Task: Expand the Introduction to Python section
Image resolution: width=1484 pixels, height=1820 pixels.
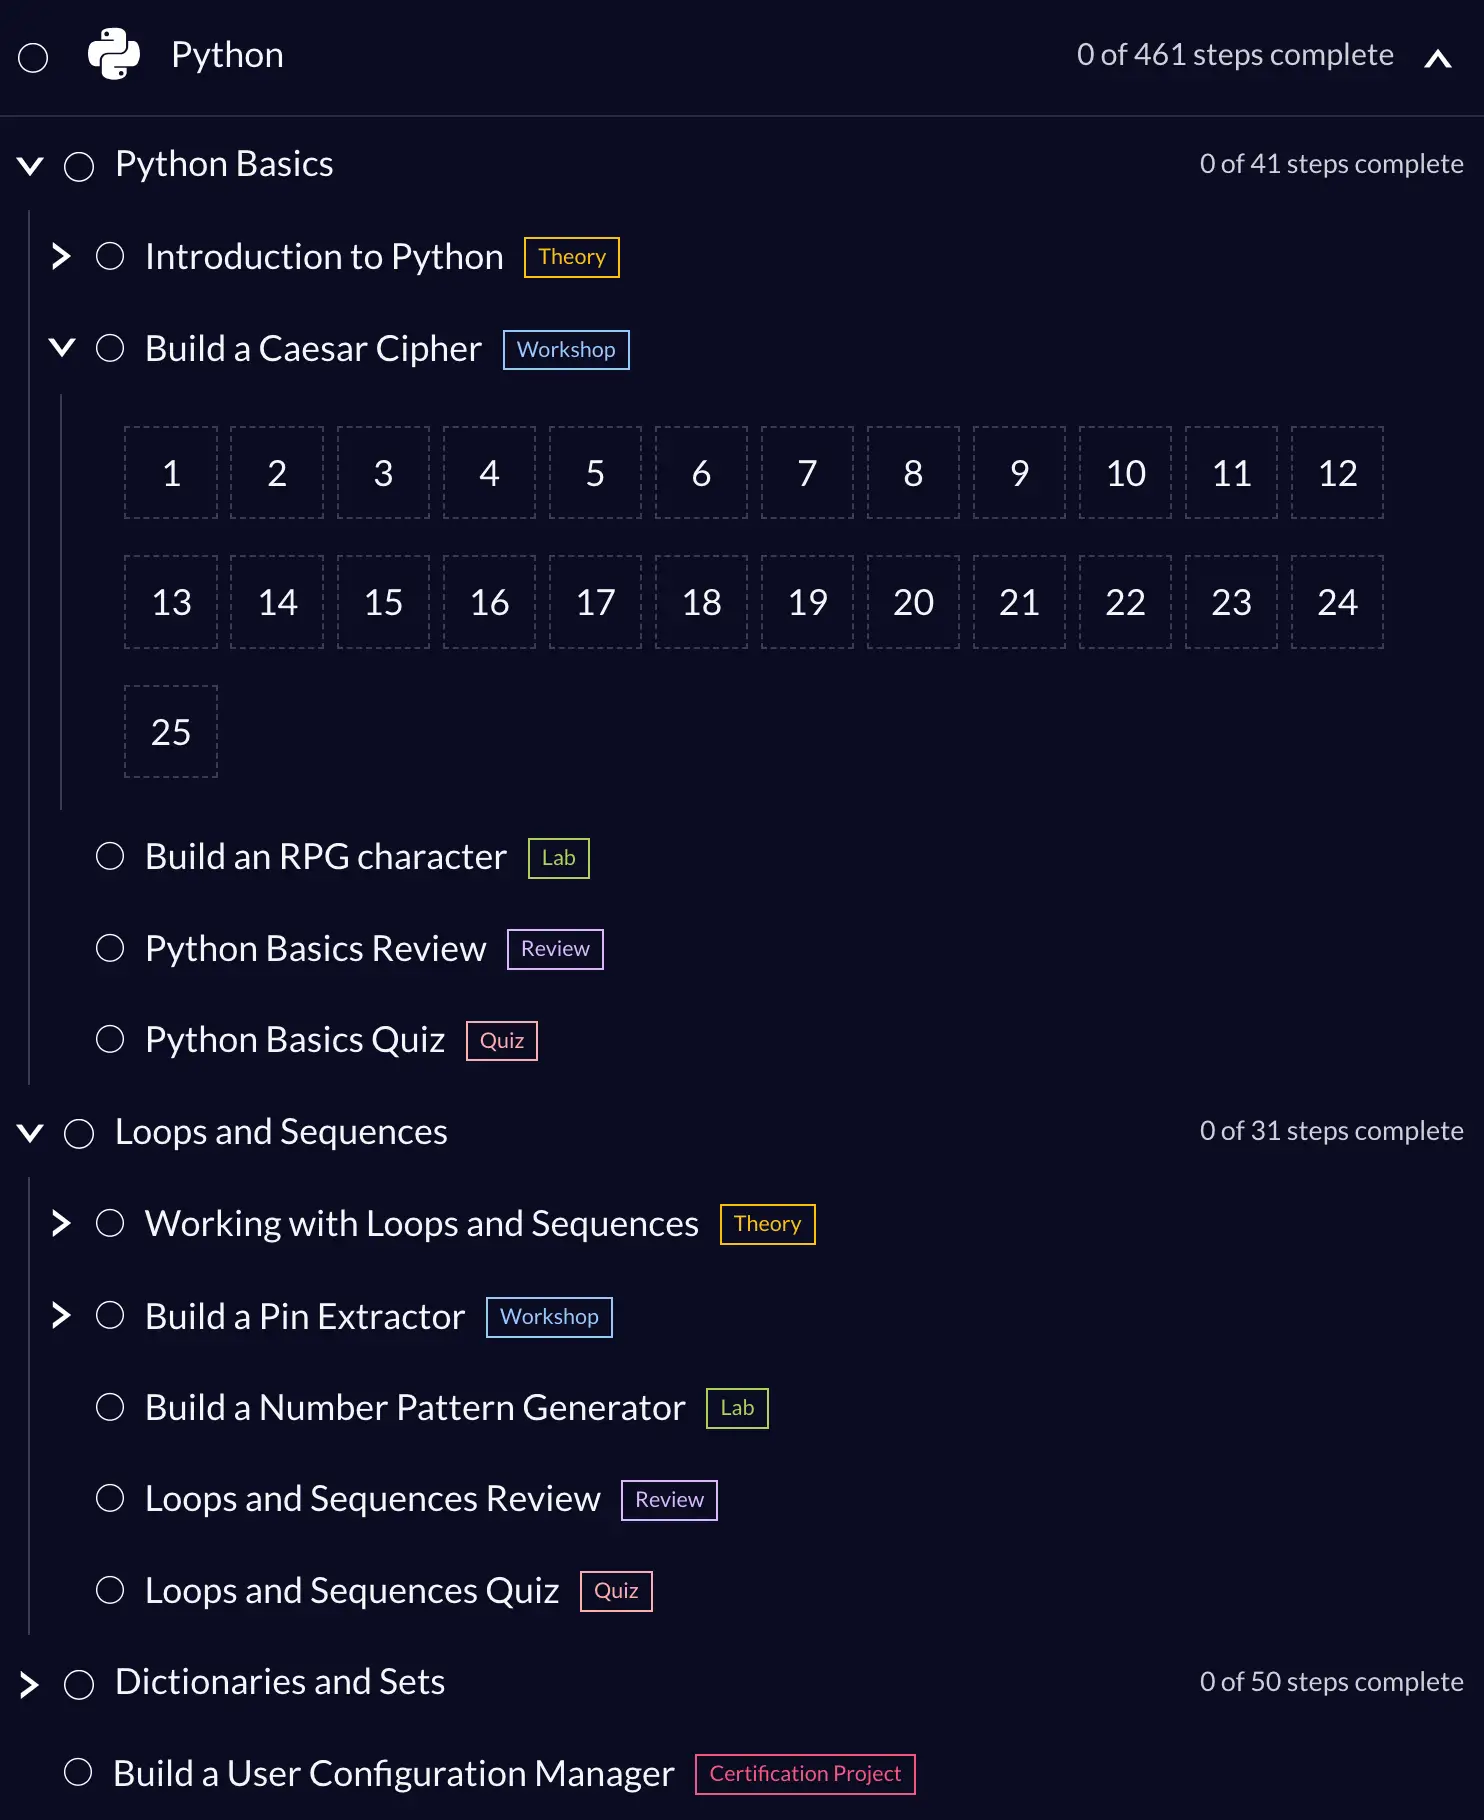Action: click(x=61, y=256)
